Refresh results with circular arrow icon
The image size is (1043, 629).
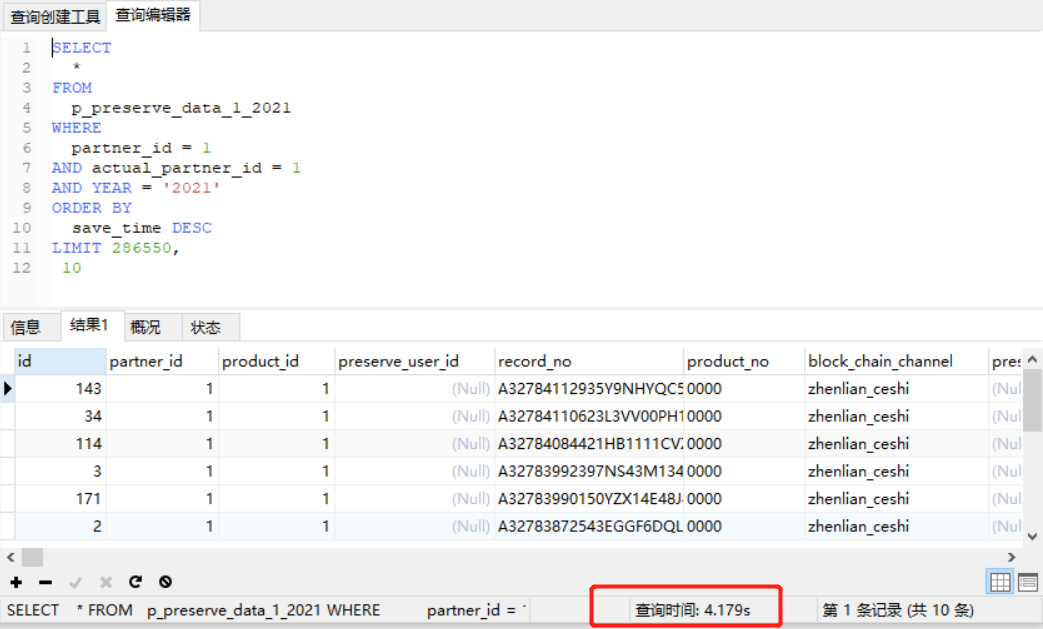(136, 582)
